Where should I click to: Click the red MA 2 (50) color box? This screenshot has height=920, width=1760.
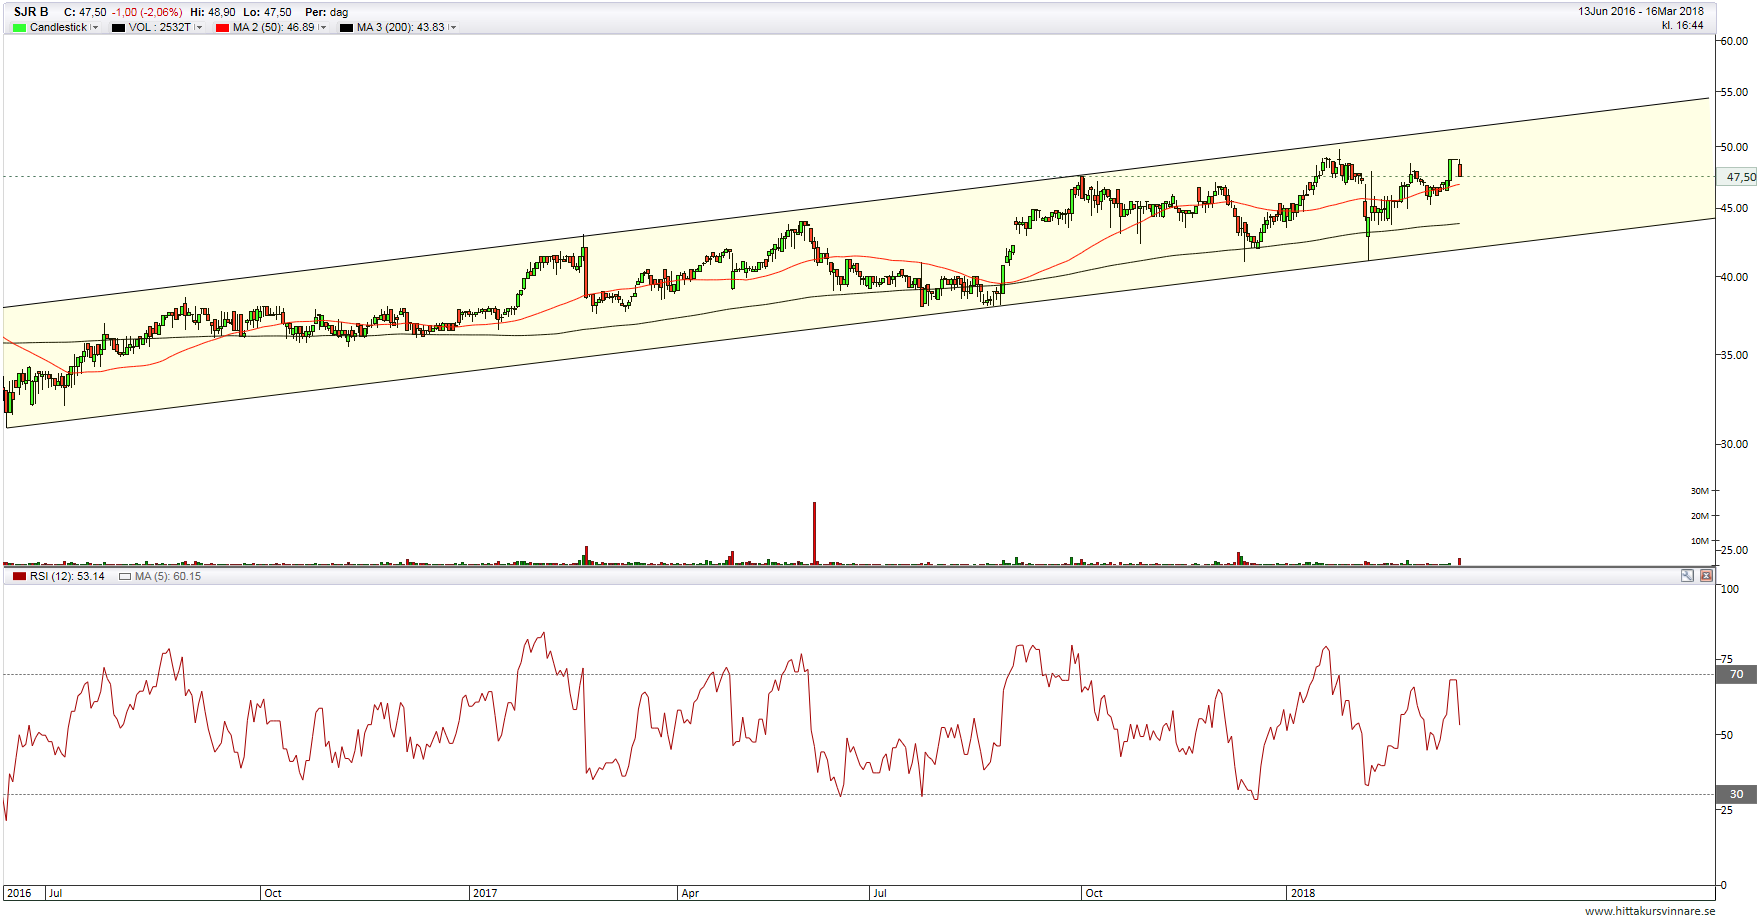tap(222, 28)
